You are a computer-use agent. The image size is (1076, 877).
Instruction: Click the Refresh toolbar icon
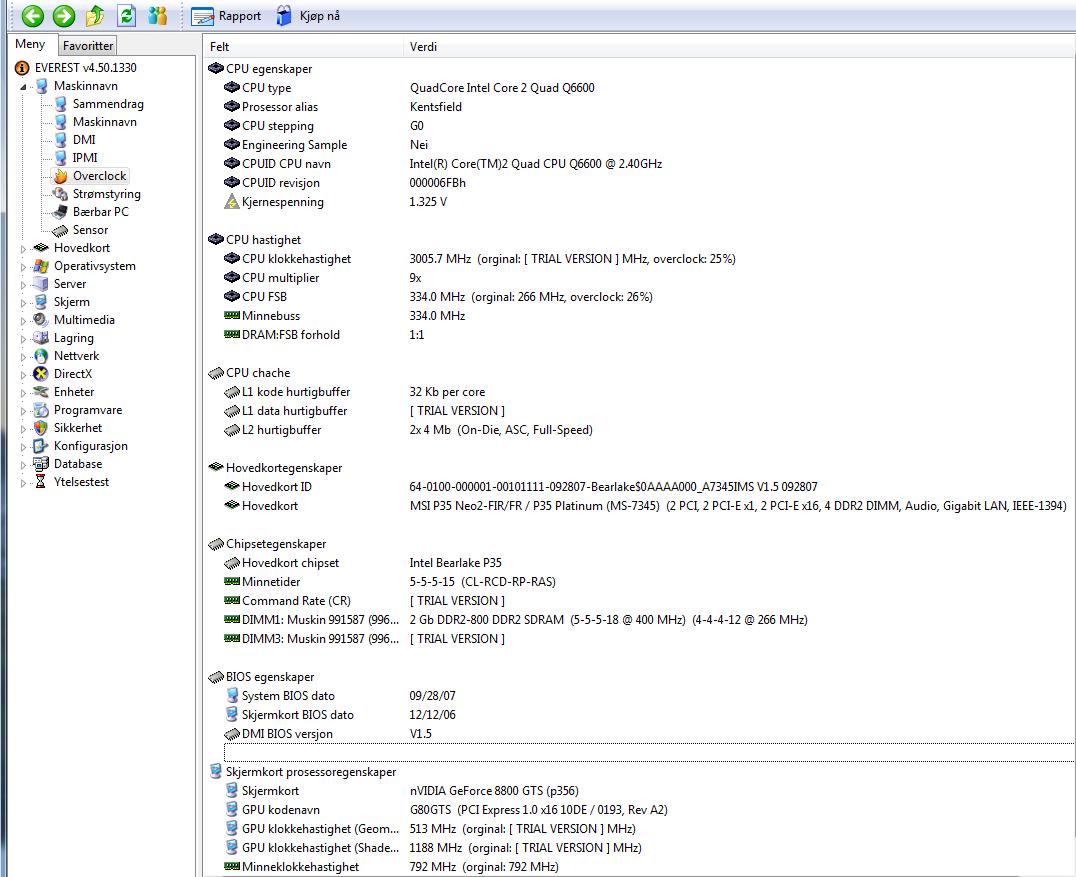[x=126, y=16]
